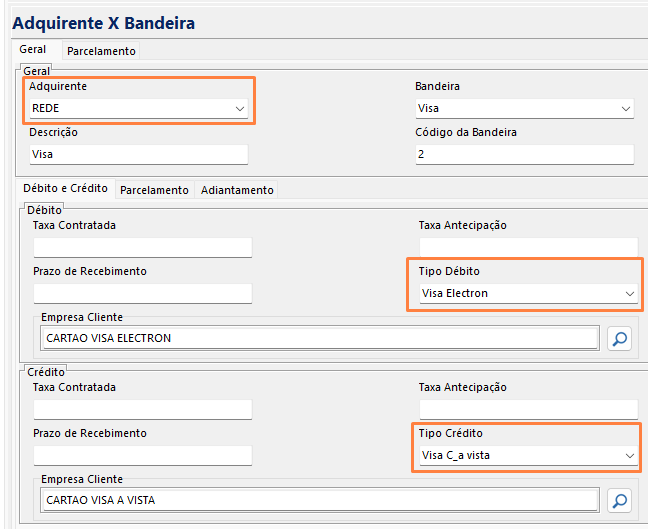Switch to the top Parcelamento tab
Viewport: 648px width, 529px height.
click(x=101, y=51)
